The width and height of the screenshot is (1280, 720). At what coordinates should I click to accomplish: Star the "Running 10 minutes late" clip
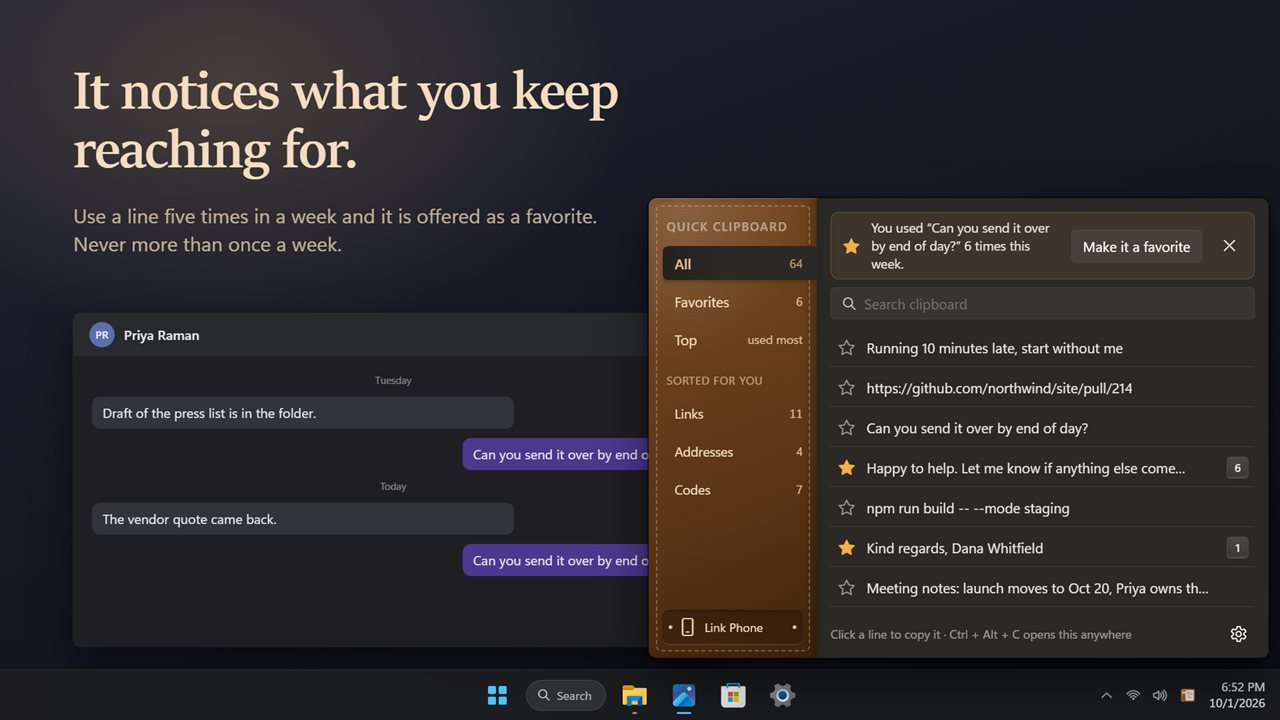coord(847,348)
